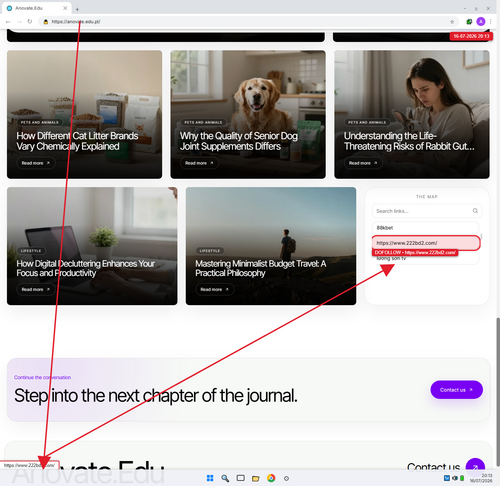Click Lifestyle tag on decluttering card
Screen dimensions: 500x486
click(31, 251)
